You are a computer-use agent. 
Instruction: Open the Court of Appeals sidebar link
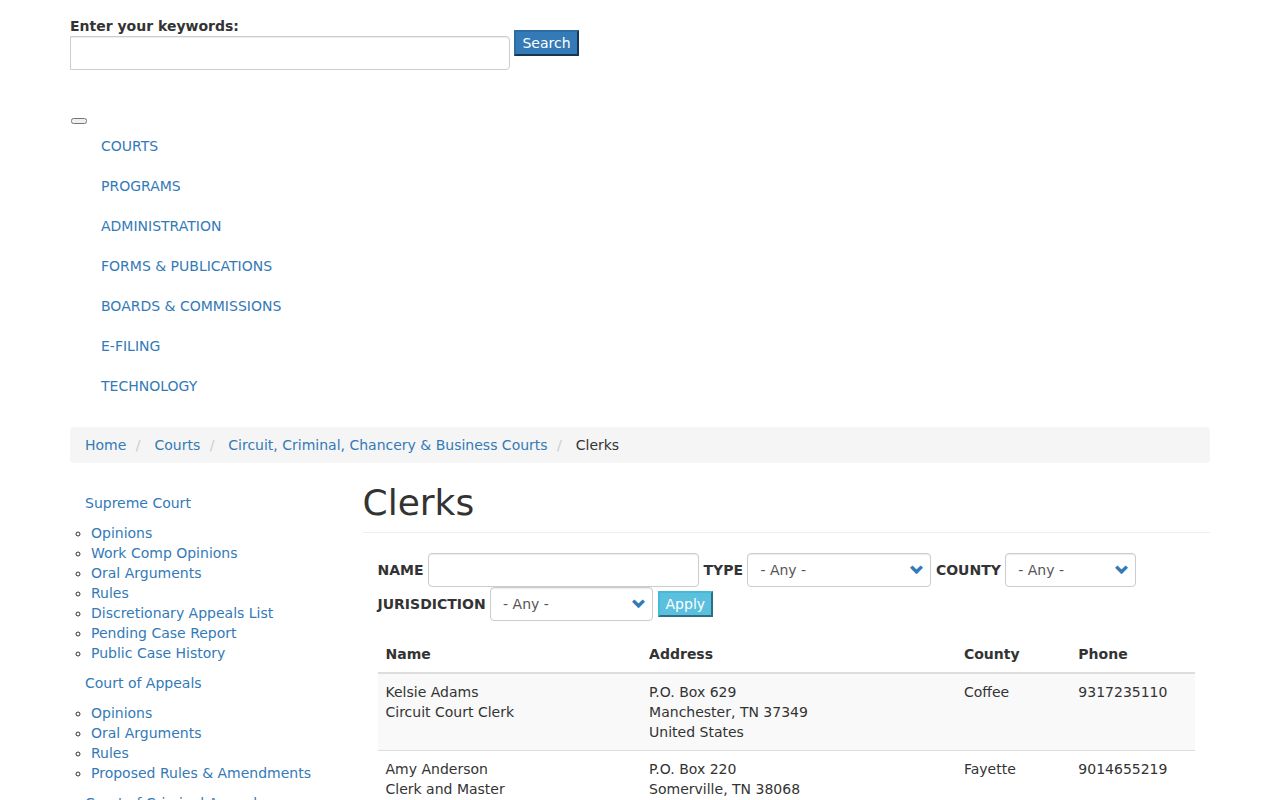pos(143,683)
